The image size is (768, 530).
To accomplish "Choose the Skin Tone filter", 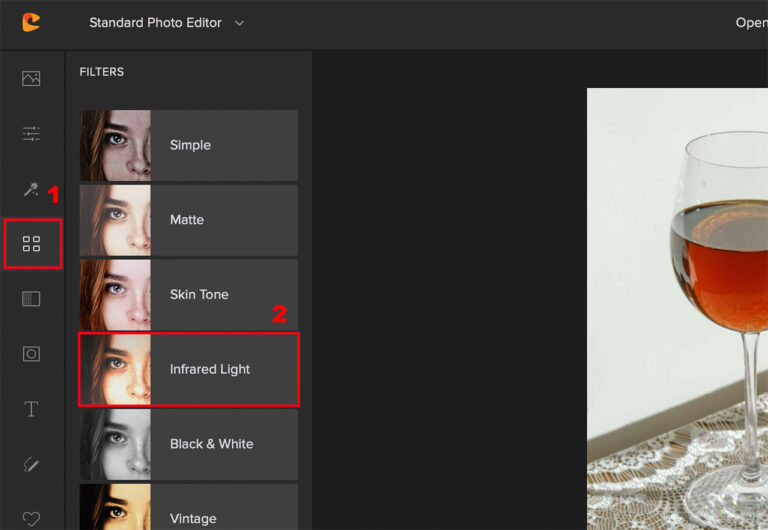I will pos(189,295).
